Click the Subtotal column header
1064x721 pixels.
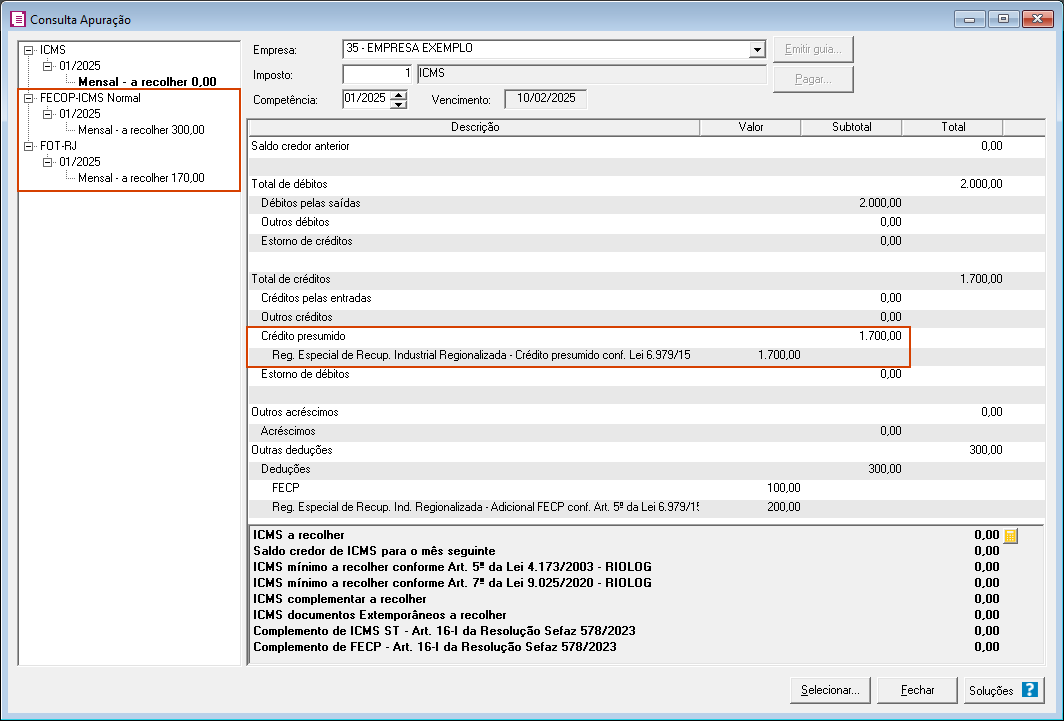tap(852, 128)
